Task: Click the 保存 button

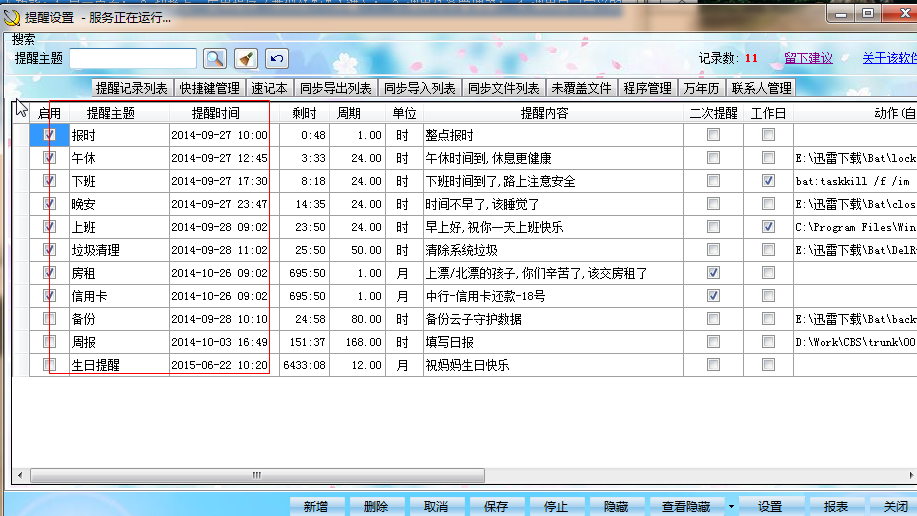Action: pyautogui.click(x=496, y=507)
